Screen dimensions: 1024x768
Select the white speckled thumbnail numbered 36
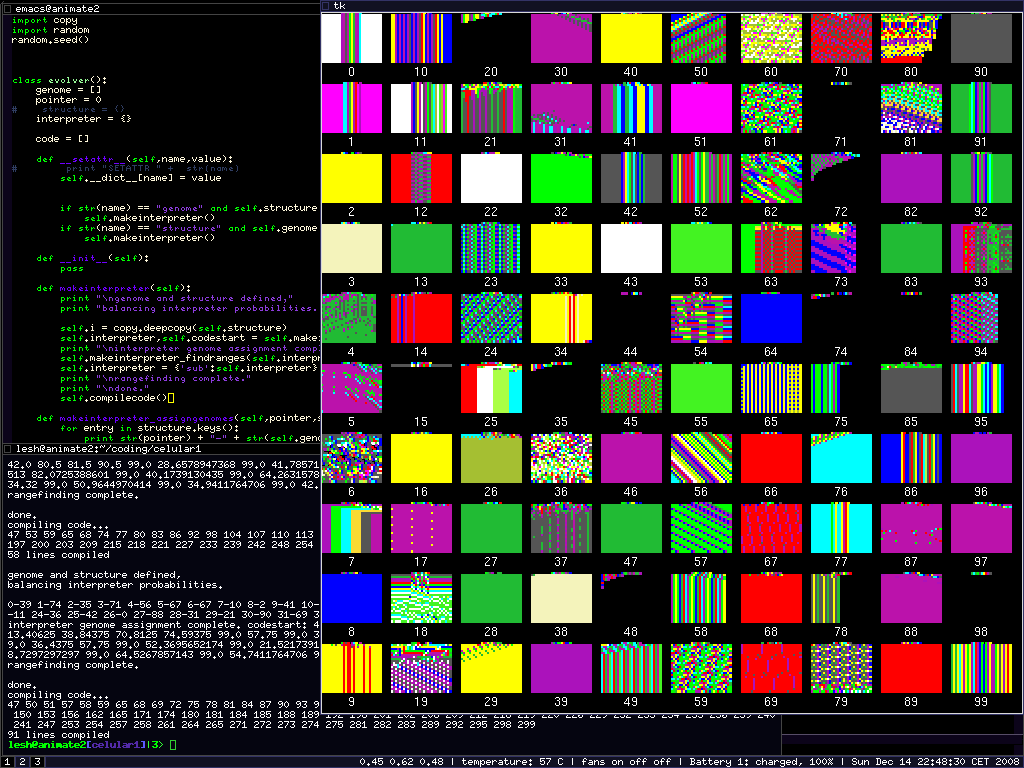pos(561,458)
